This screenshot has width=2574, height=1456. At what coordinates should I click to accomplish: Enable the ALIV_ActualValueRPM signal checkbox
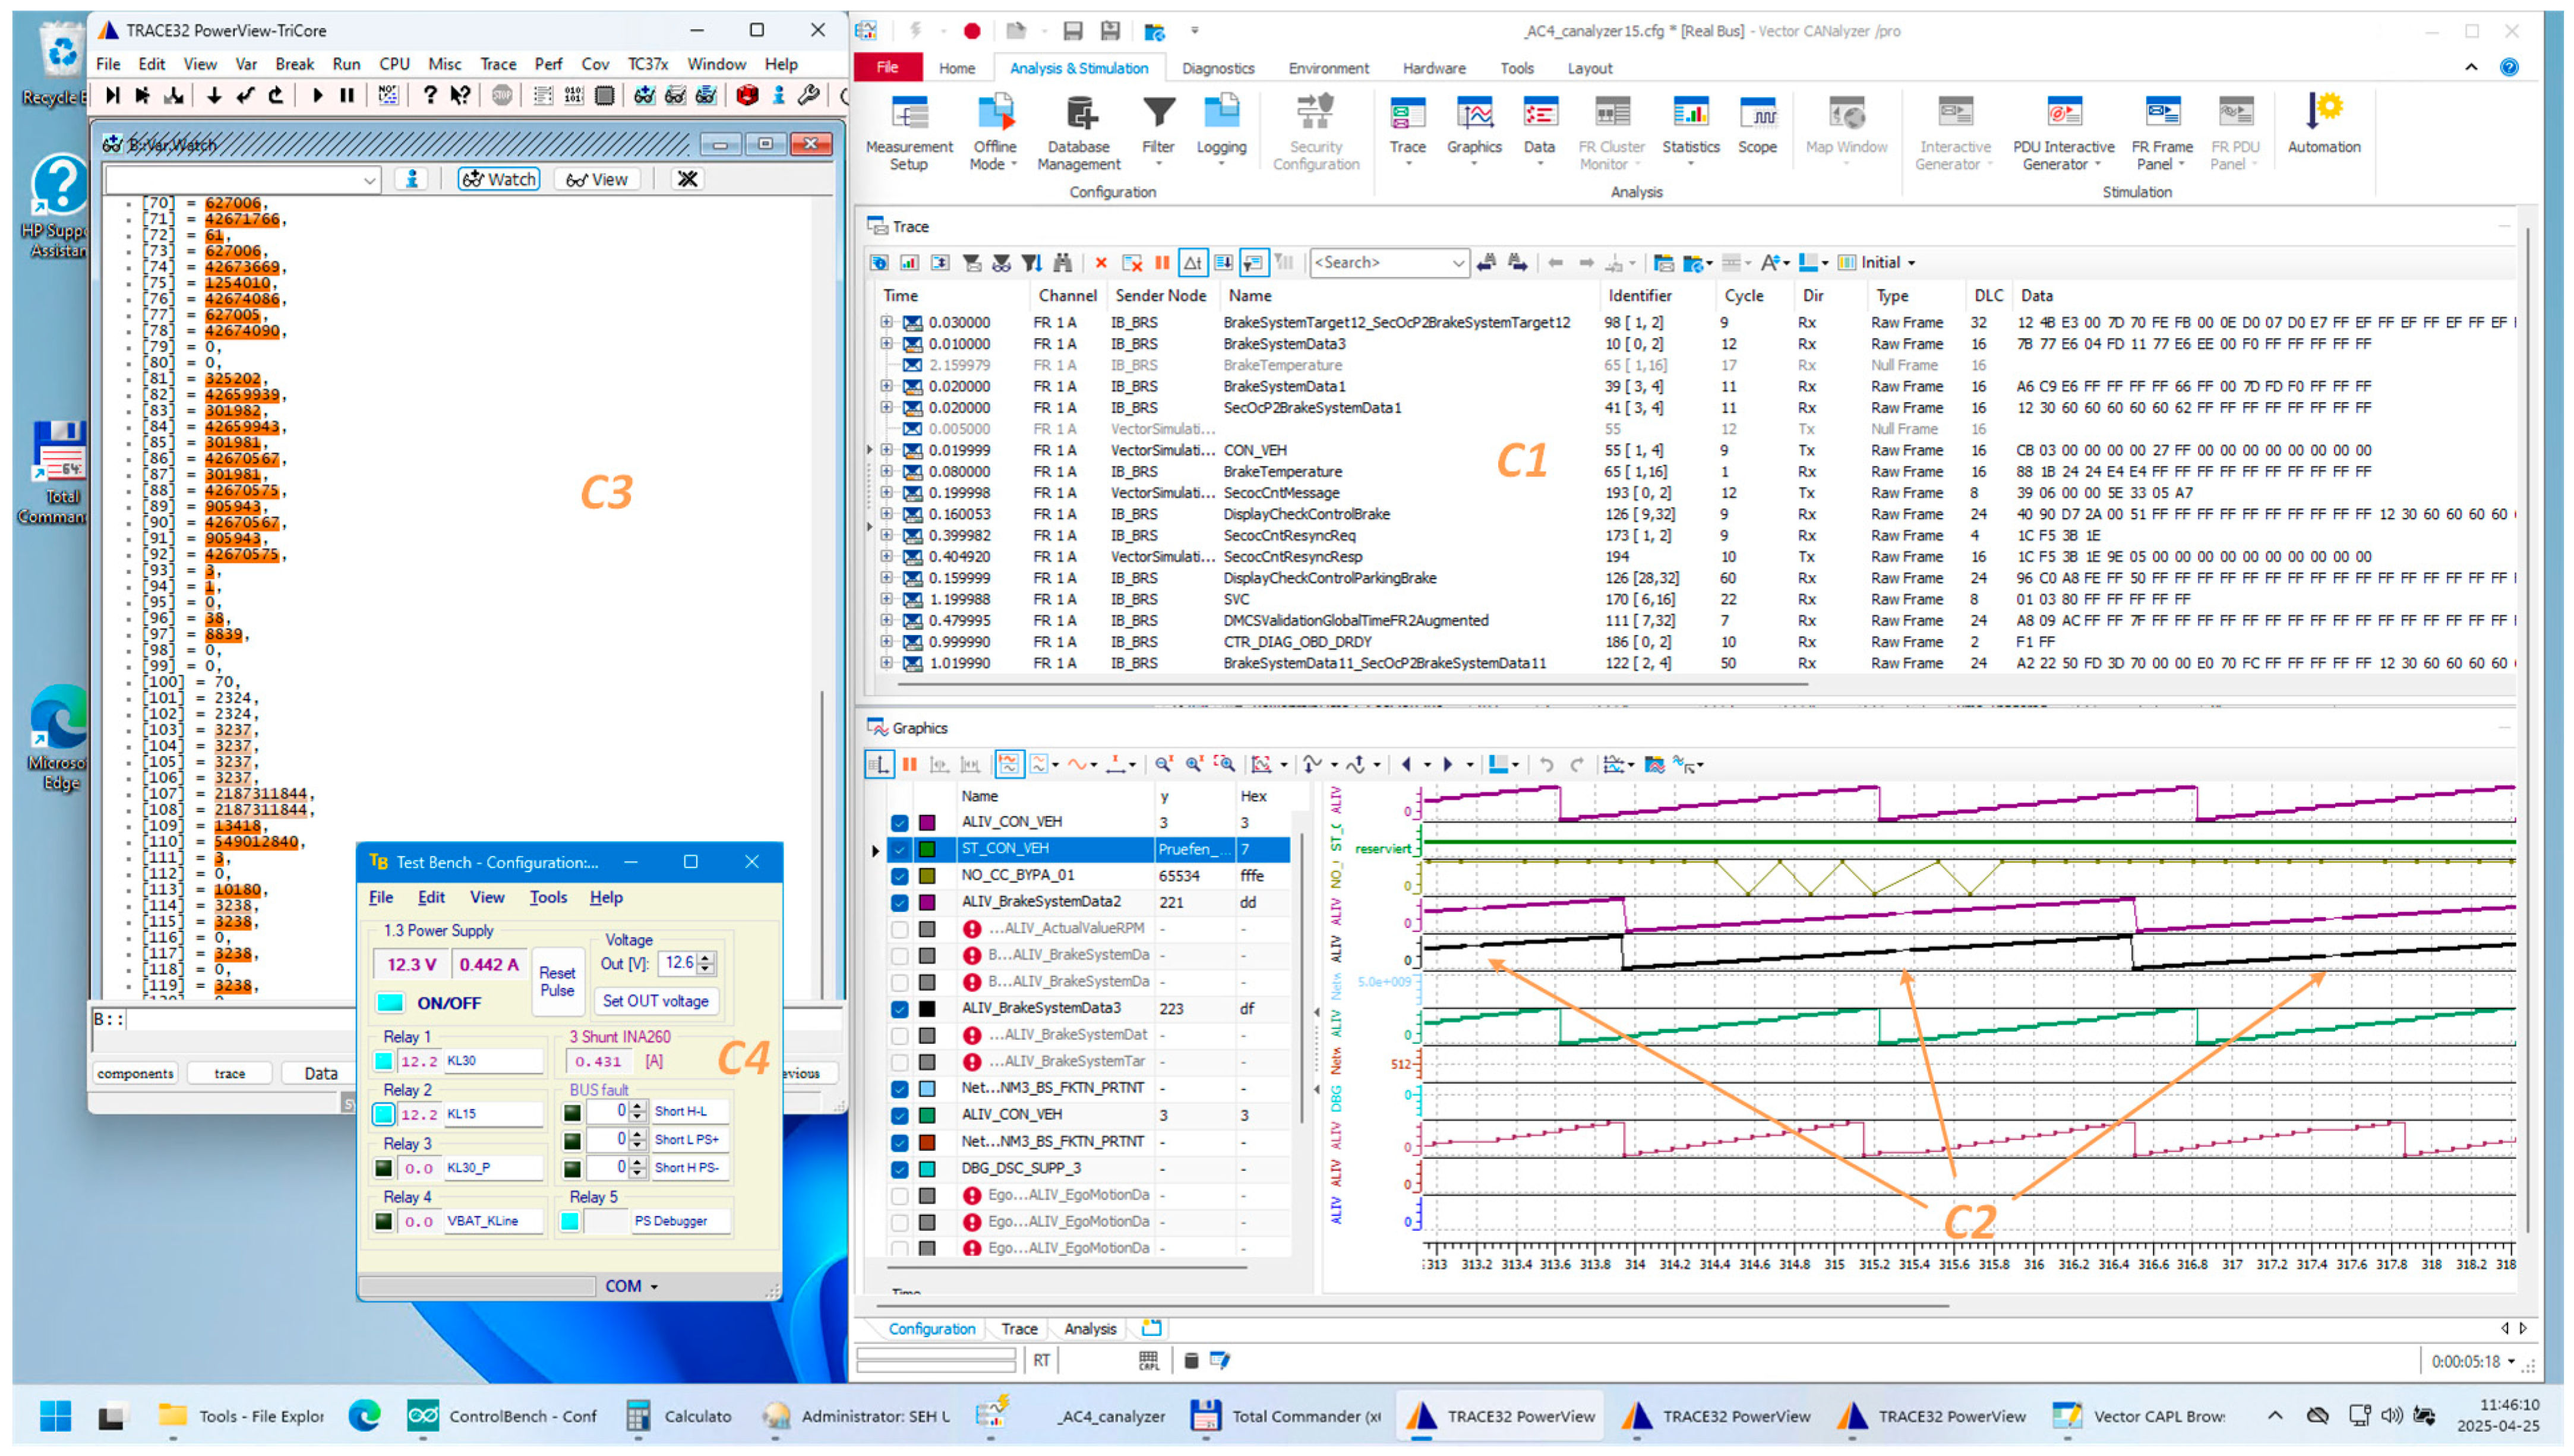[x=900, y=929]
